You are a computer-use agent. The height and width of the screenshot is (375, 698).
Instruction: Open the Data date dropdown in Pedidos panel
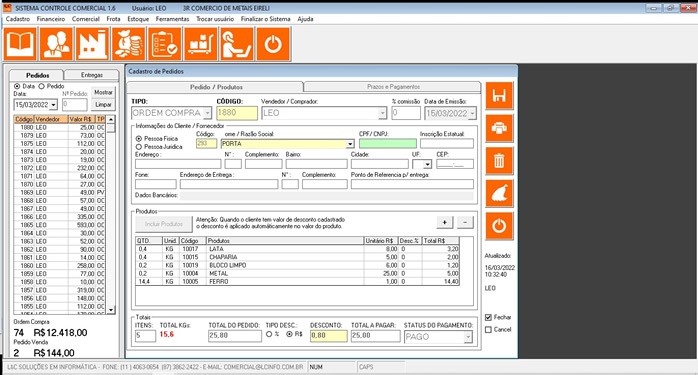point(53,105)
